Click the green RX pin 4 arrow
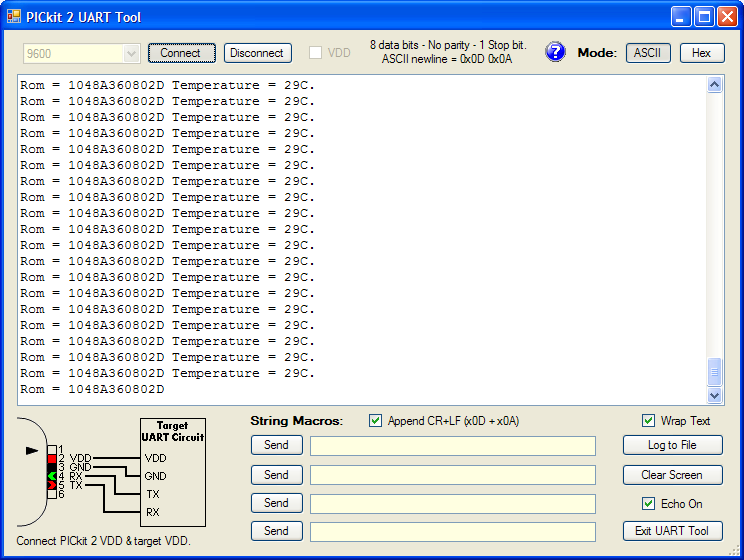 (x=52, y=476)
